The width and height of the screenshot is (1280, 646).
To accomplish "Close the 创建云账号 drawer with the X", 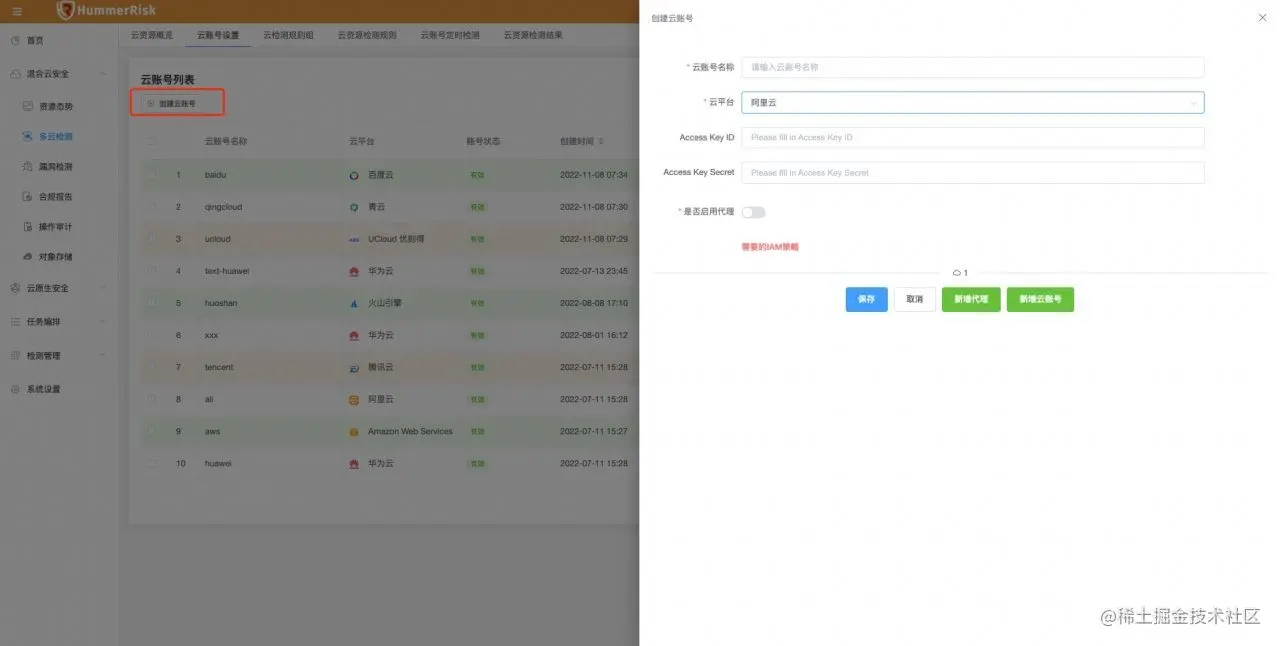I will point(1261,18).
